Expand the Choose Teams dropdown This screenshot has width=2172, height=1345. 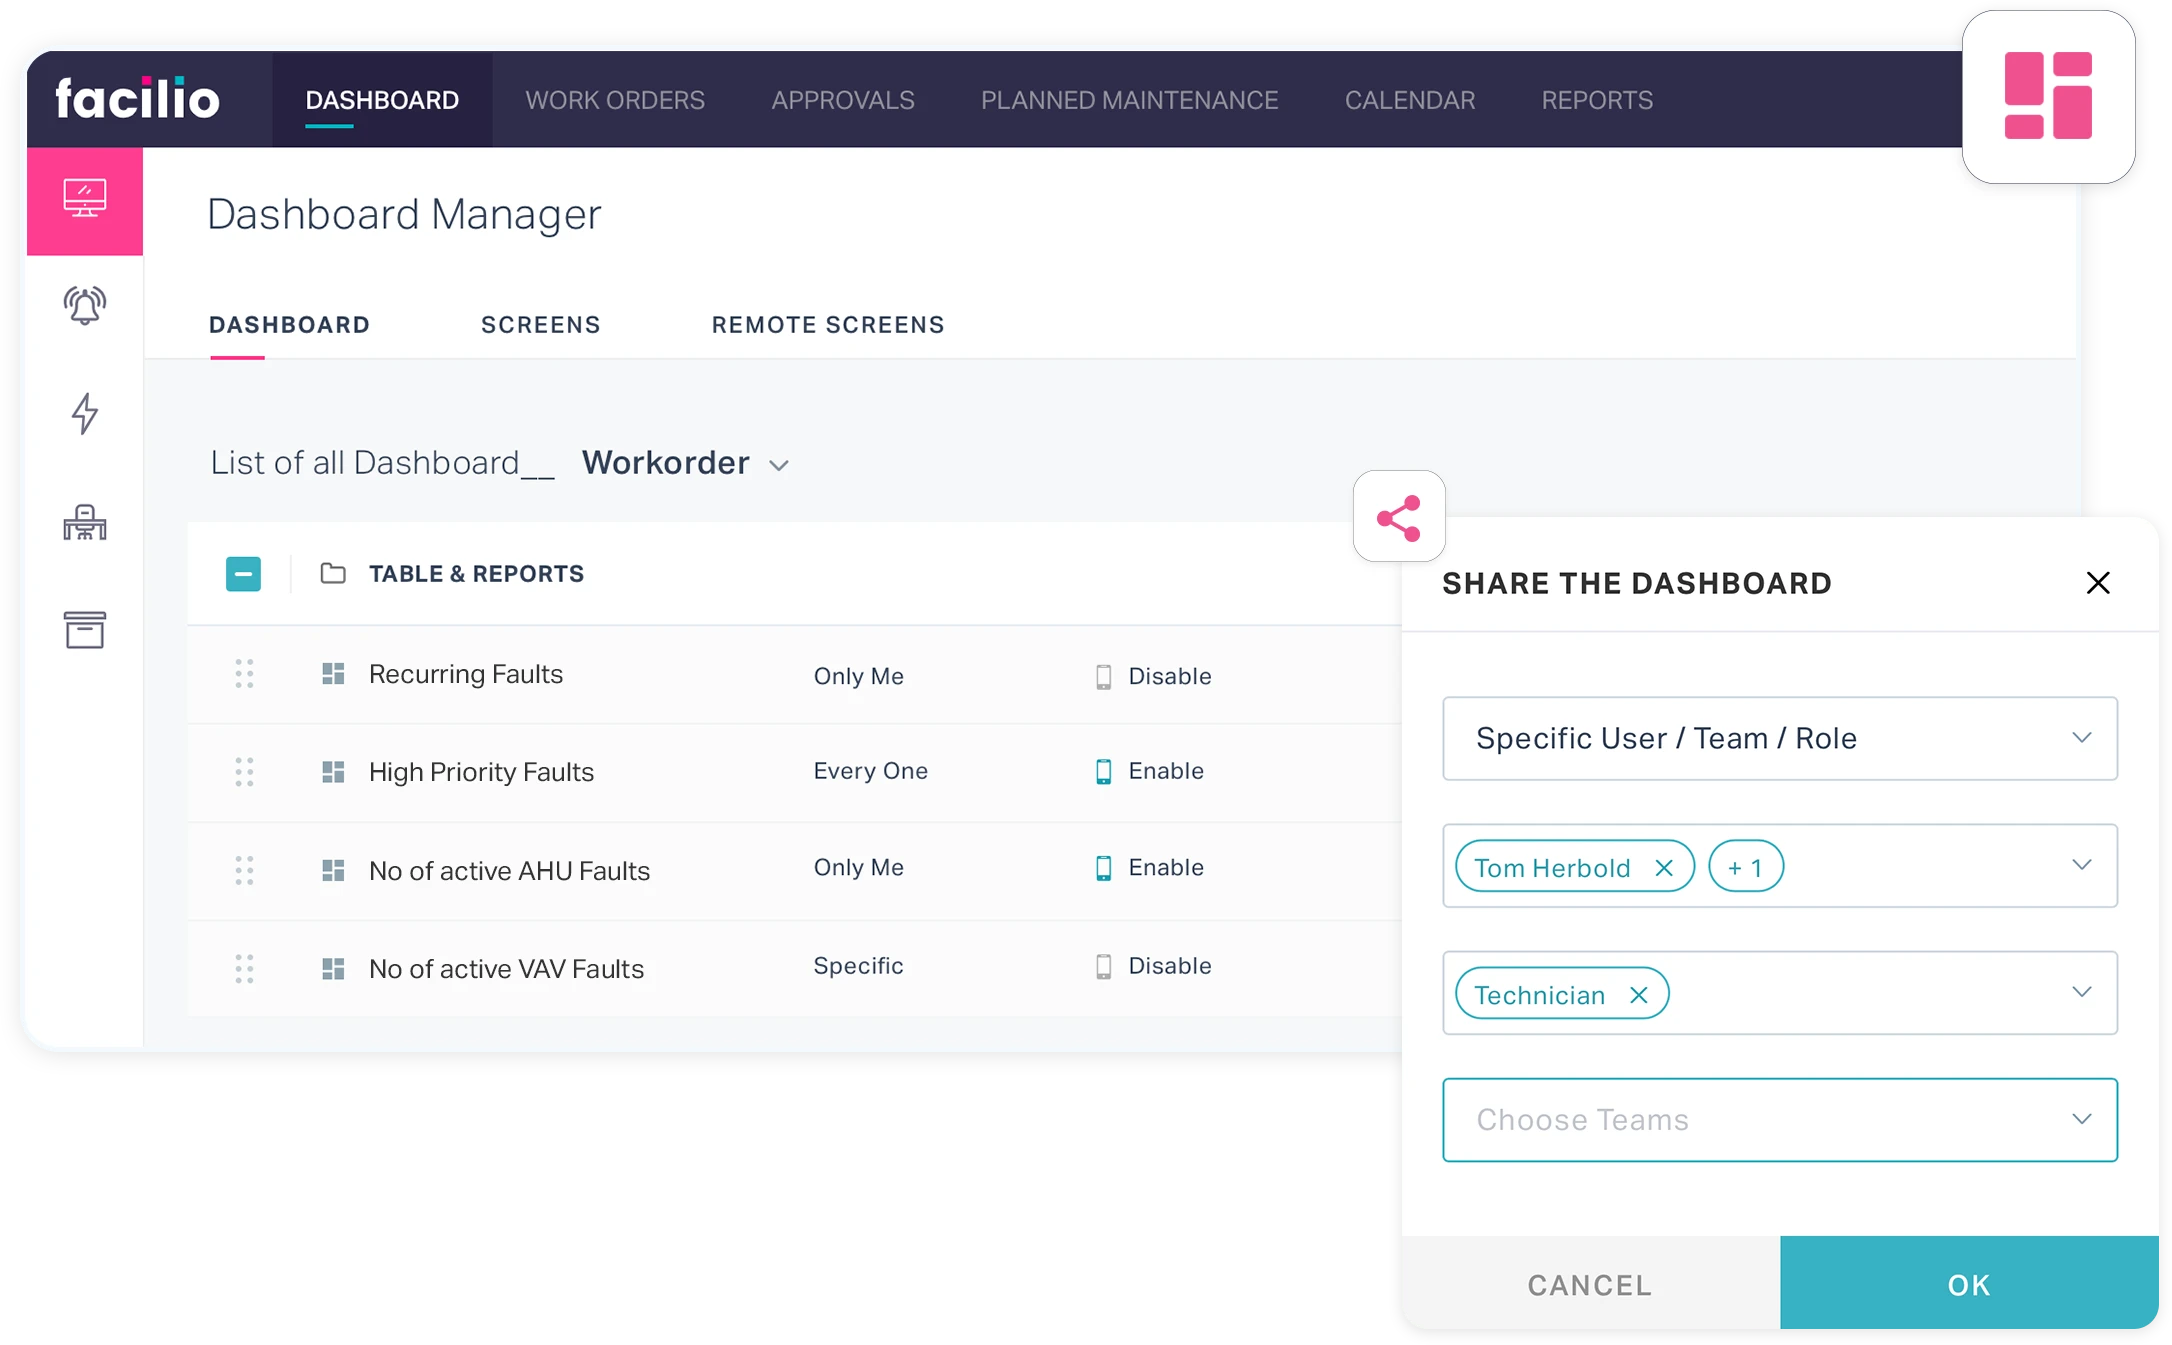pos(1779,1119)
